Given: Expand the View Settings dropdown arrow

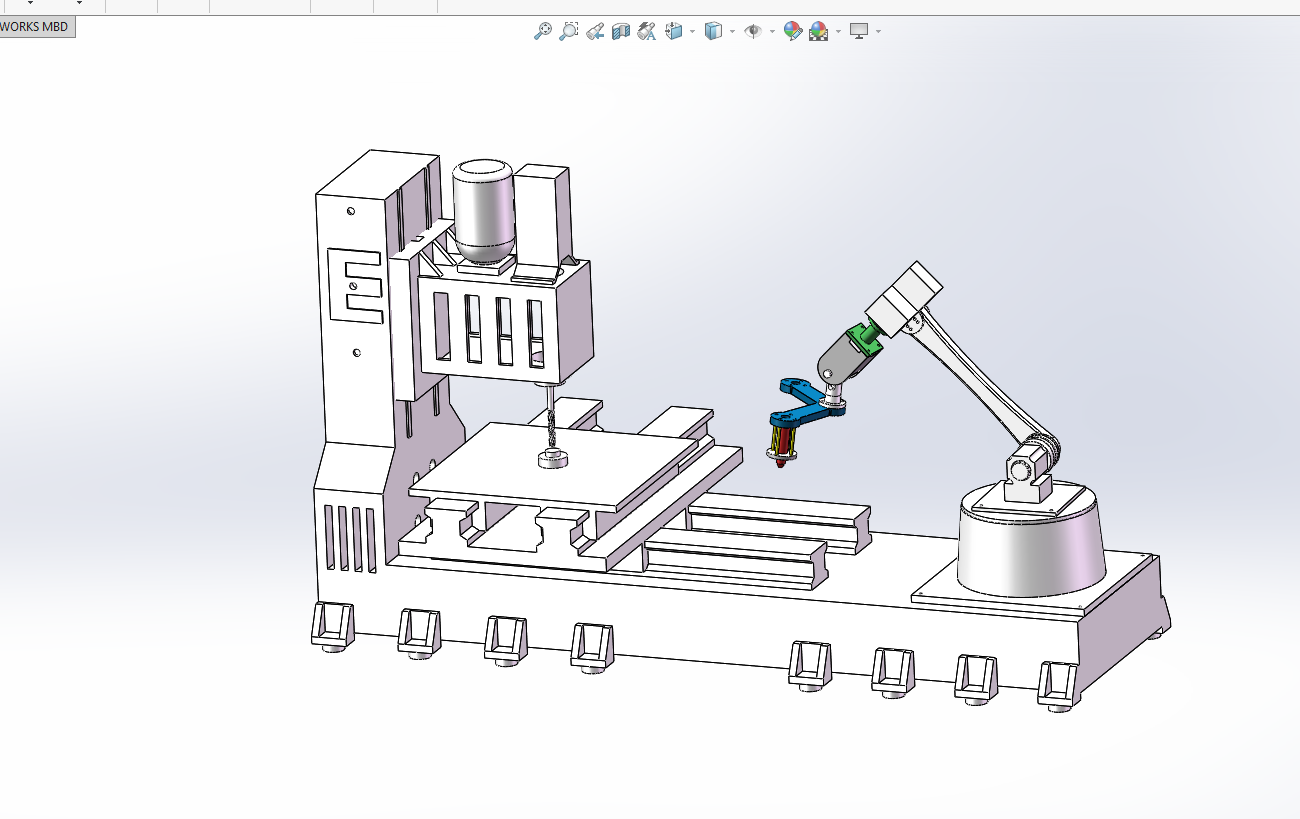Looking at the screenshot, I should (x=878, y=31).
